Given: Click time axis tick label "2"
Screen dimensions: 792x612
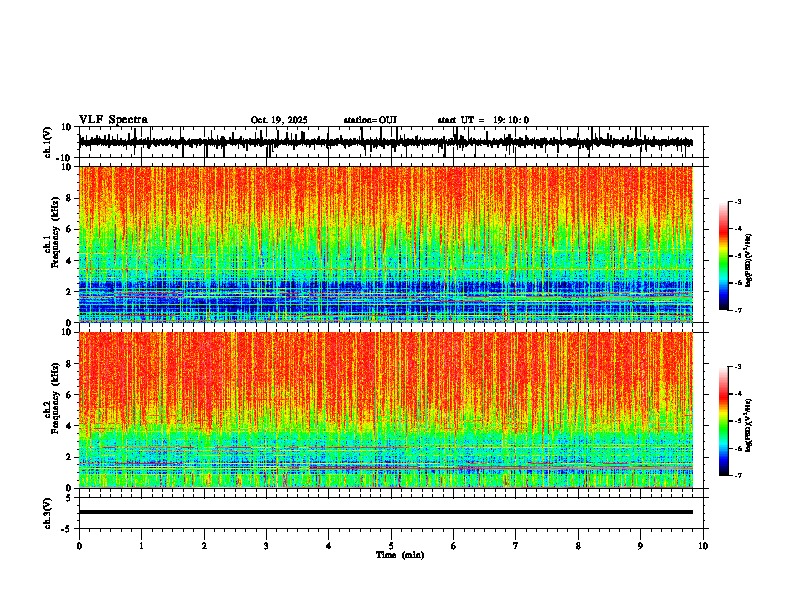Looking at the screenshot, I should click(x=204, y=546).
